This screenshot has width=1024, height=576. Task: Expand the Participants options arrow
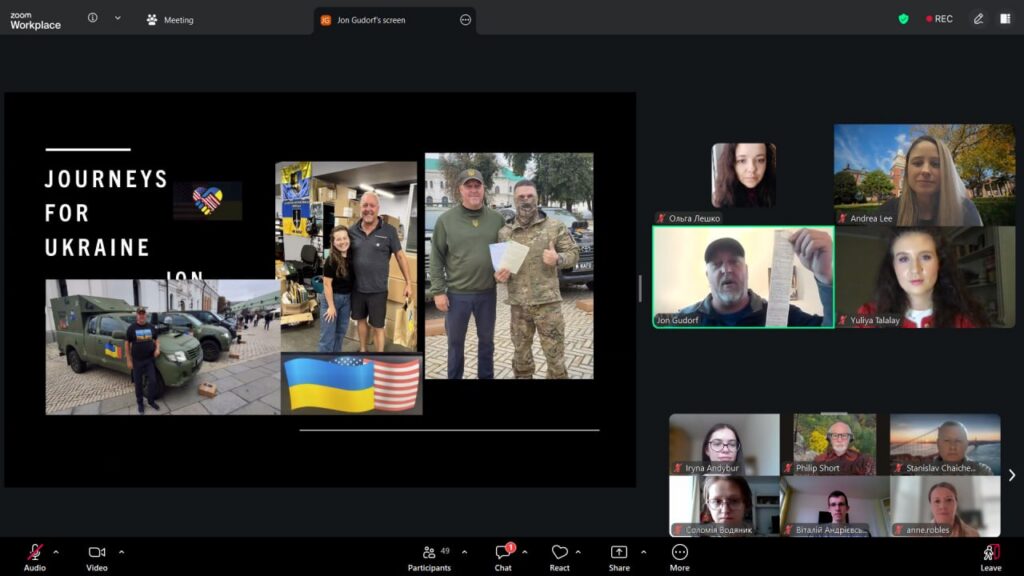(464, 551)
